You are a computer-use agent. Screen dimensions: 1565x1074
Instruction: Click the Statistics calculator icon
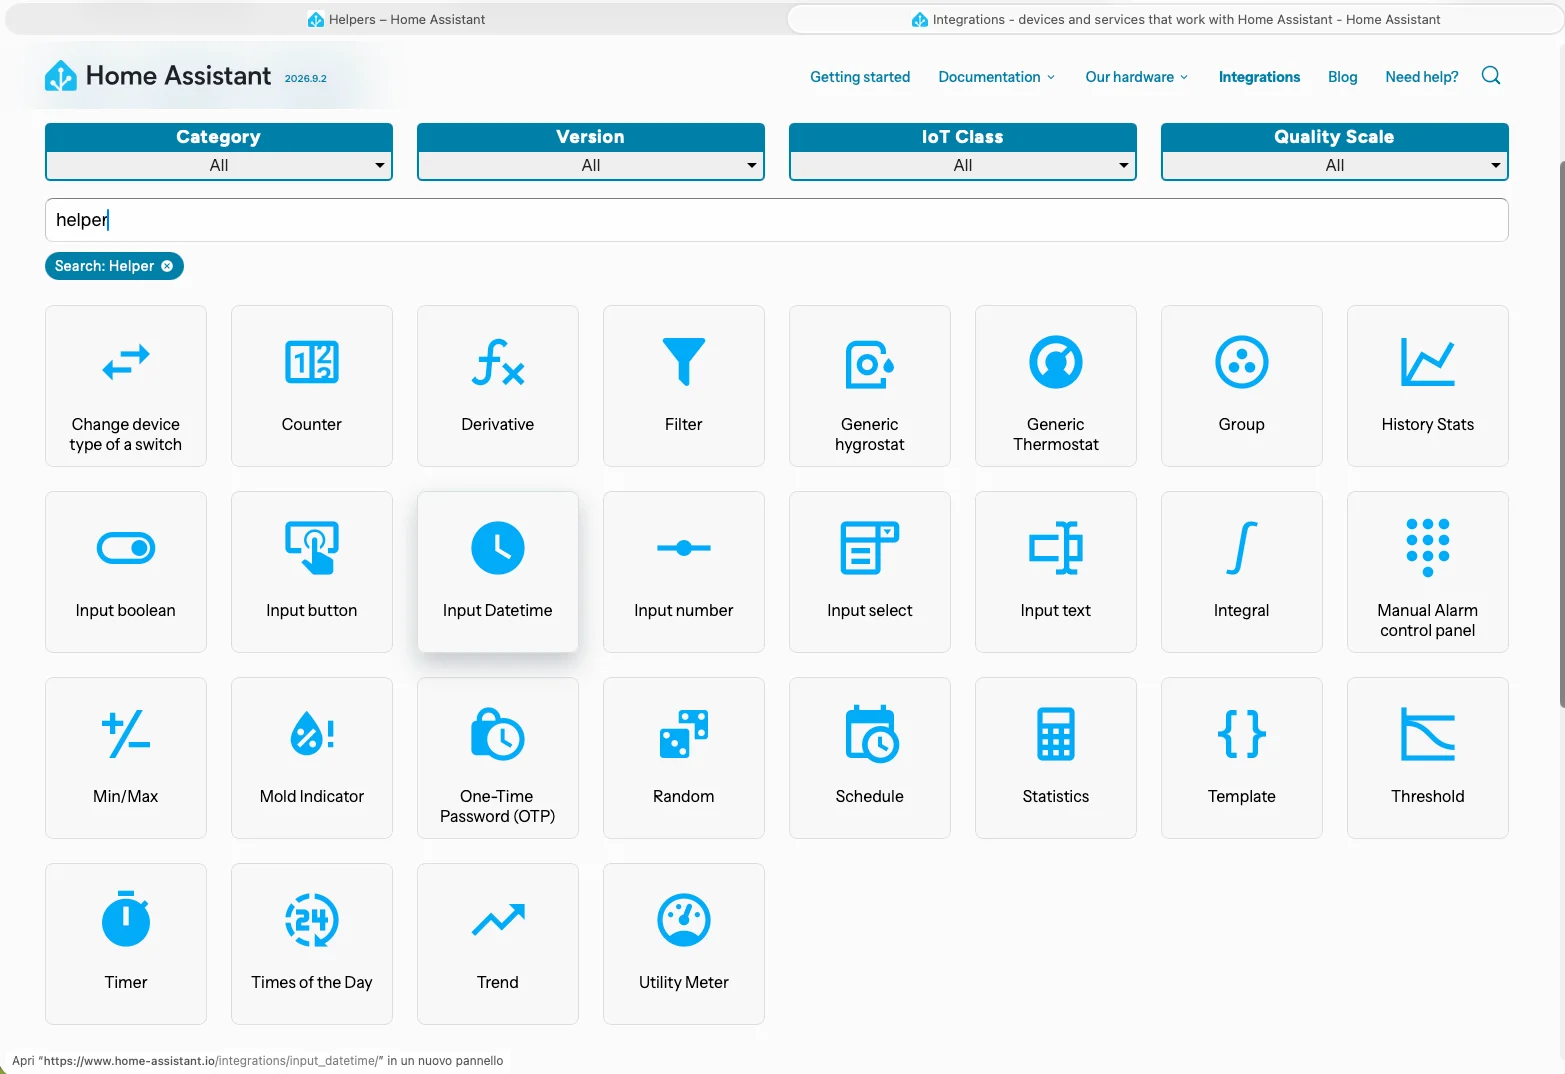1056,734
